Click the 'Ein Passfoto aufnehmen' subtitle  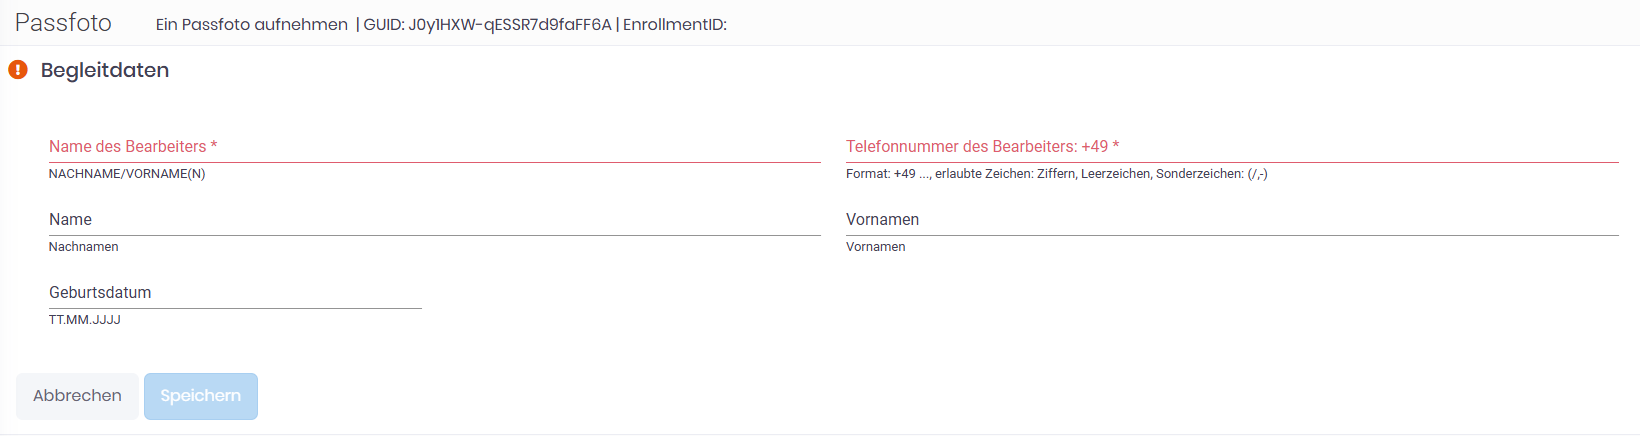tap(252, 25)
